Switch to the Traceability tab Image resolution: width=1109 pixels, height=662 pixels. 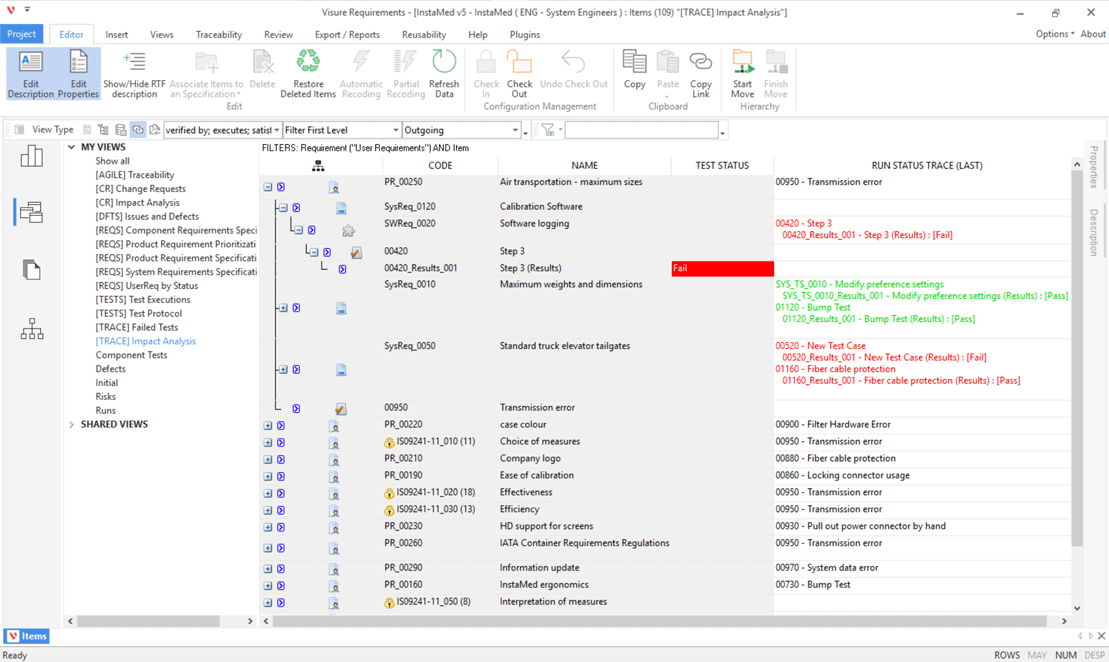point(219,35)
